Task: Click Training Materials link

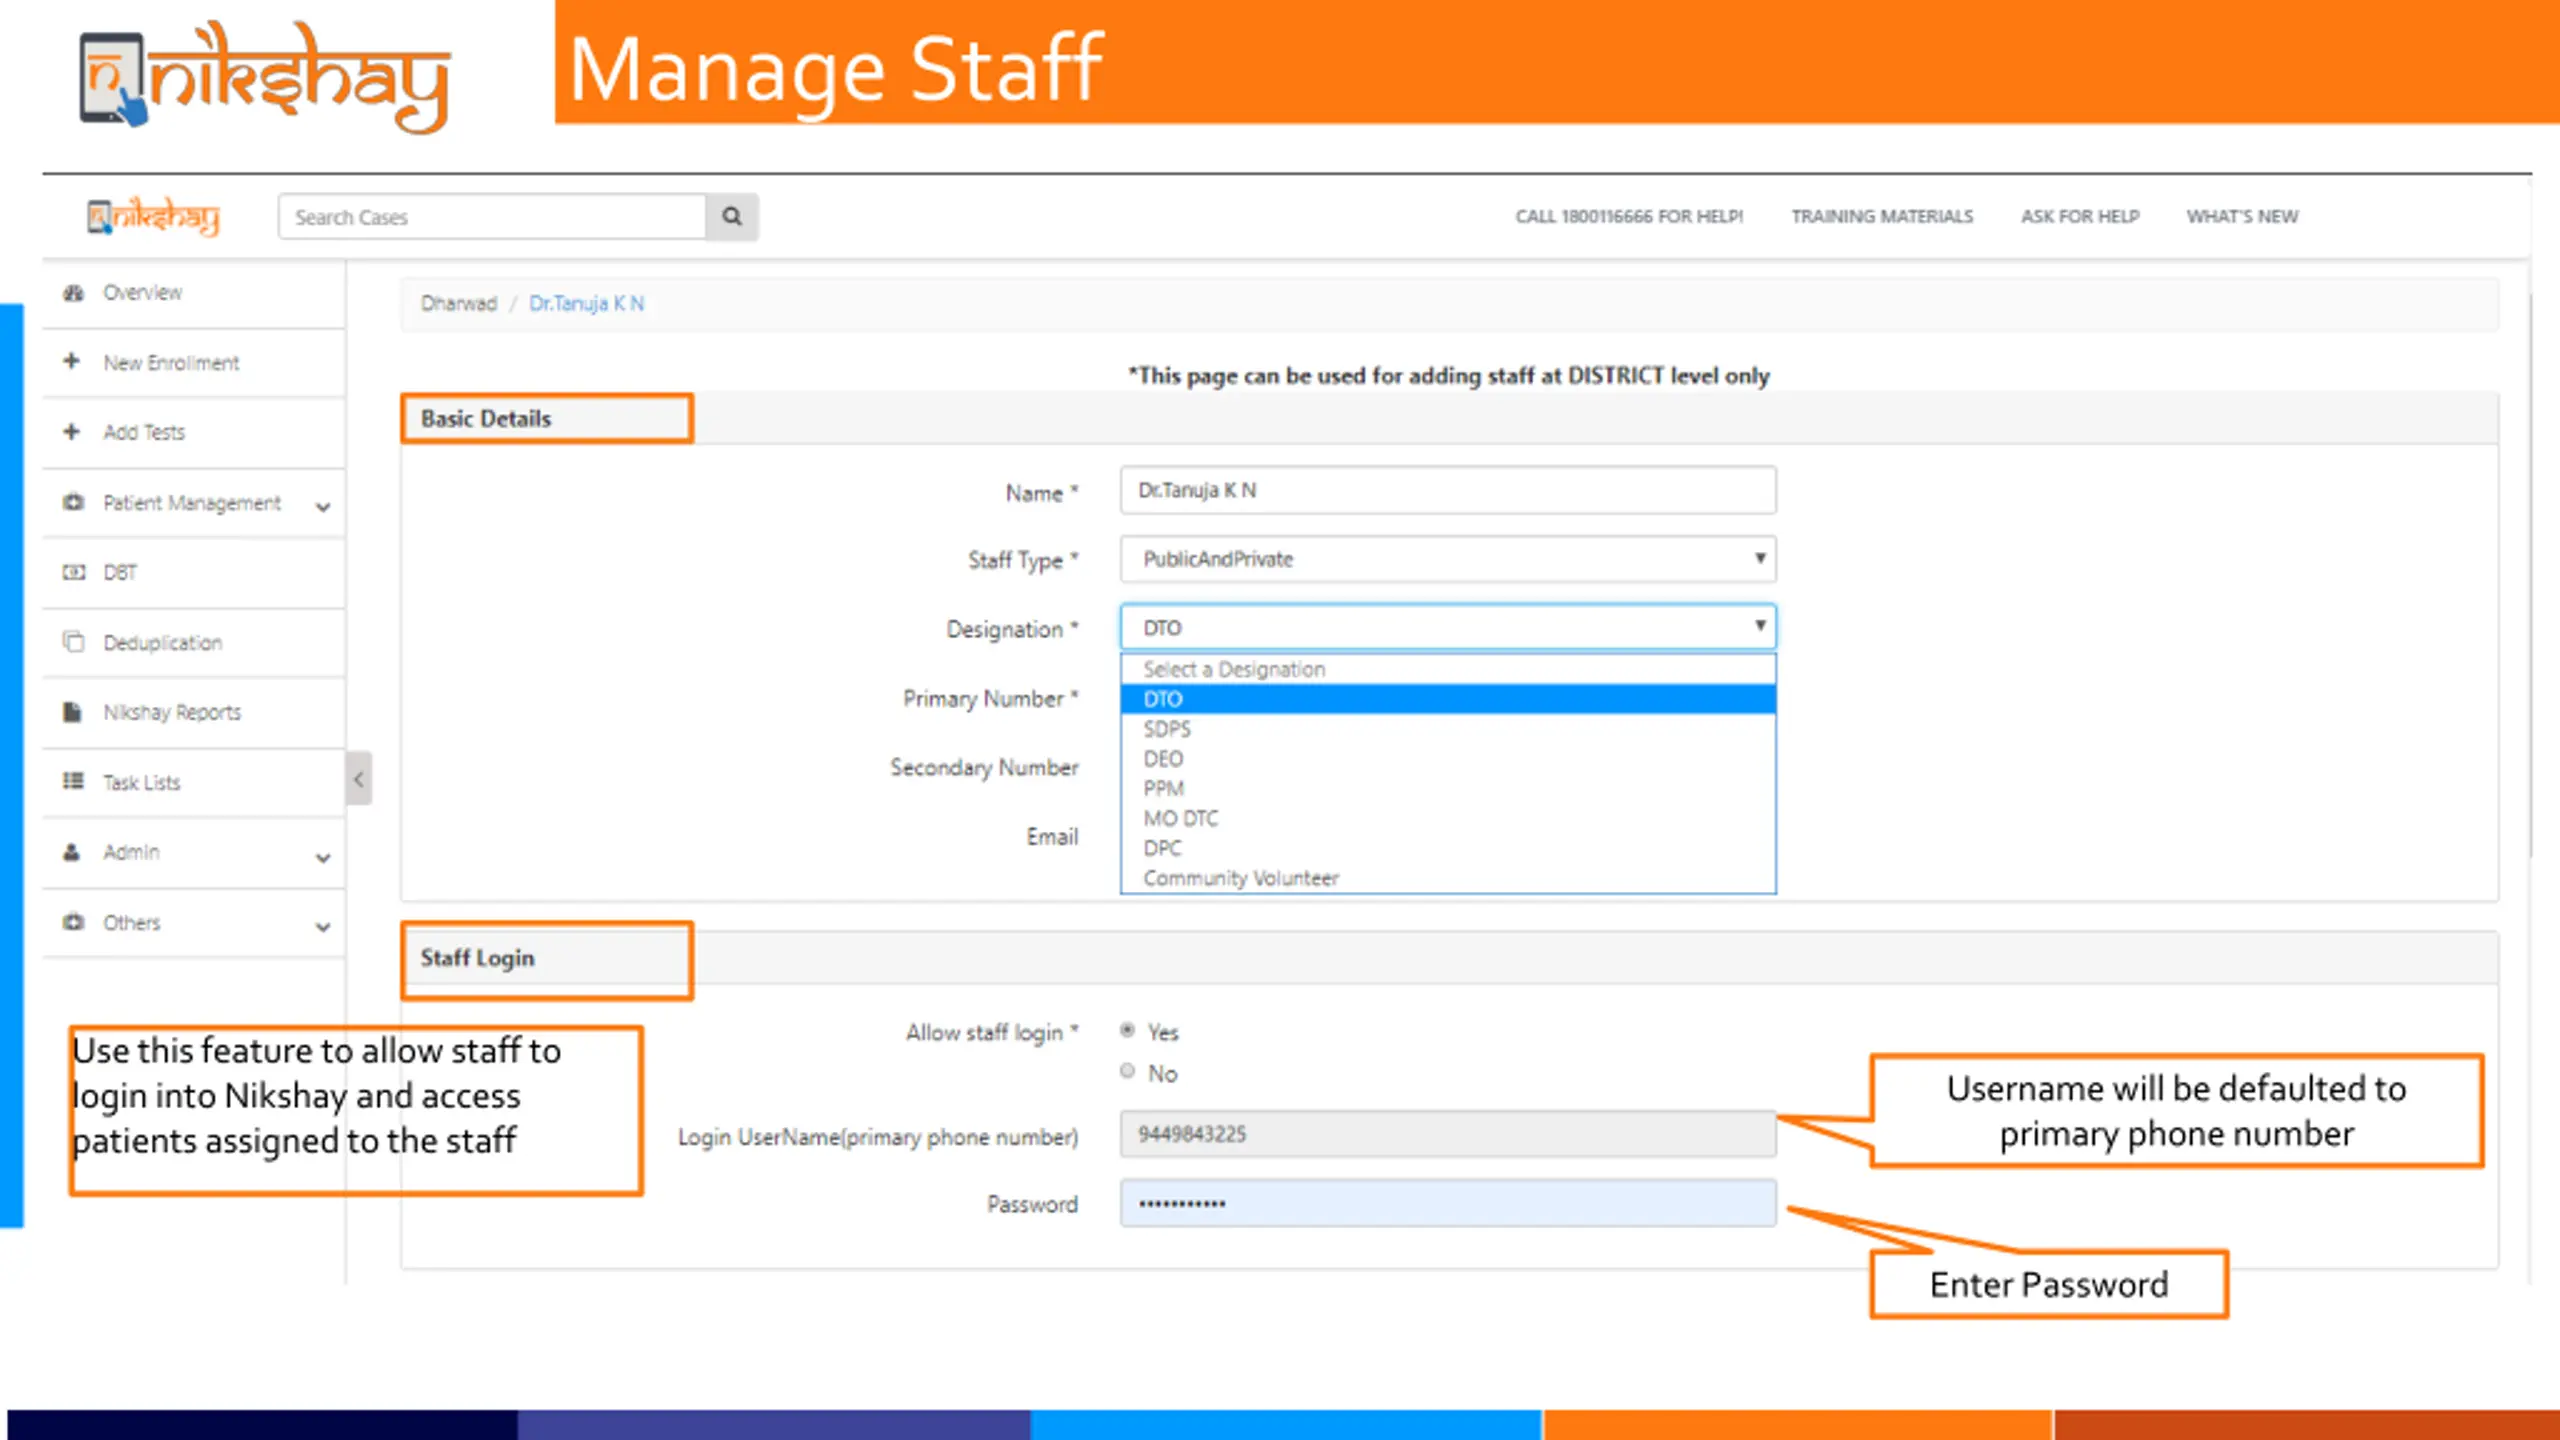Action: click(x=1882, y=216)
